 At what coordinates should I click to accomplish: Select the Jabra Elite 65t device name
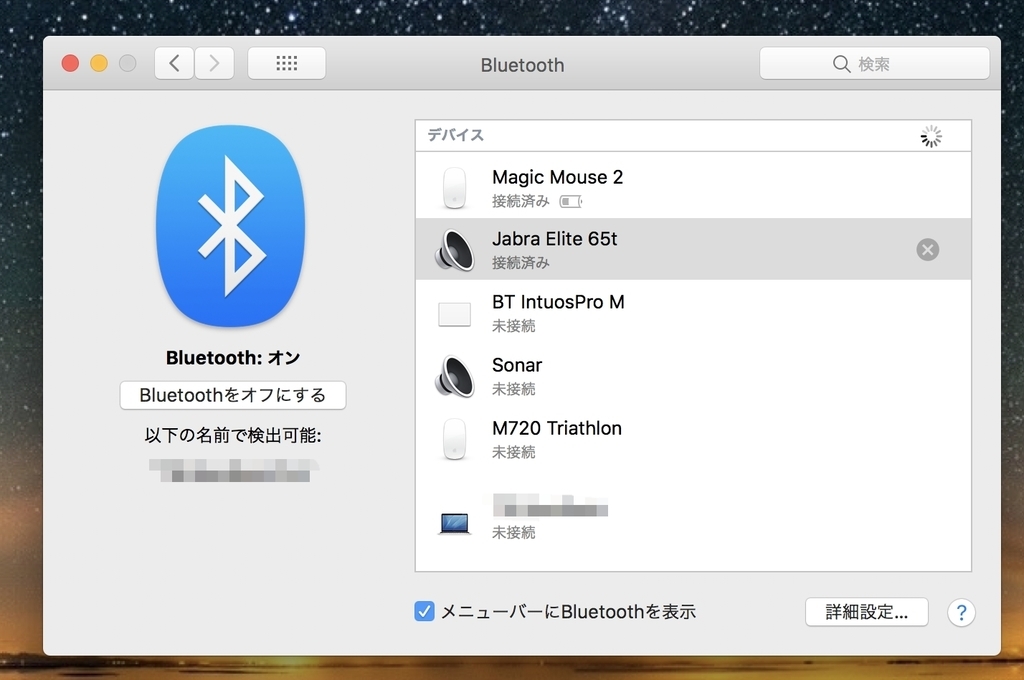pyautogui.click(x=554, y=239)
